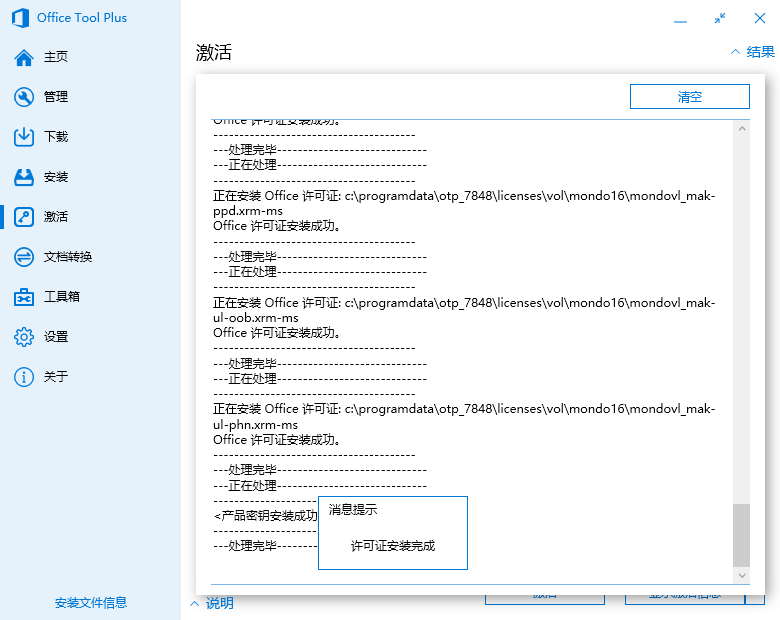Switch to 管理 menu label

[56, 97]
